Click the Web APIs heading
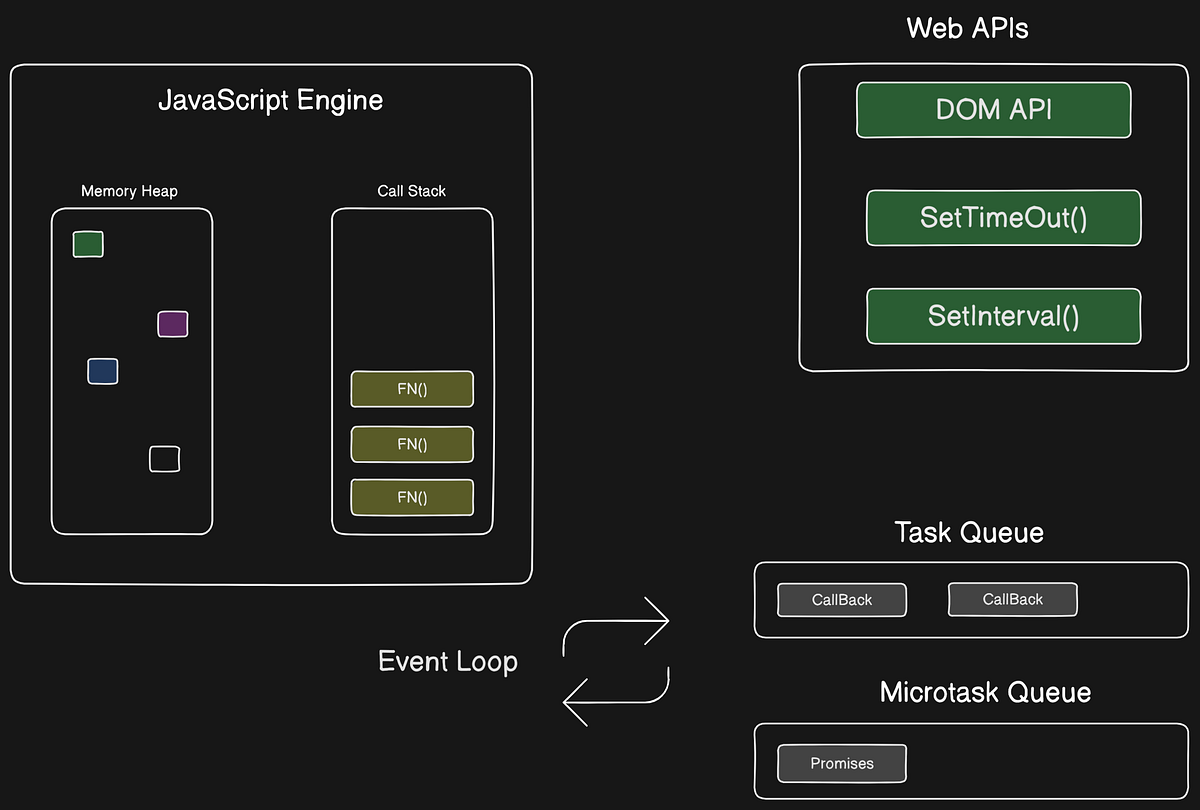 click(x=967, y=28)
